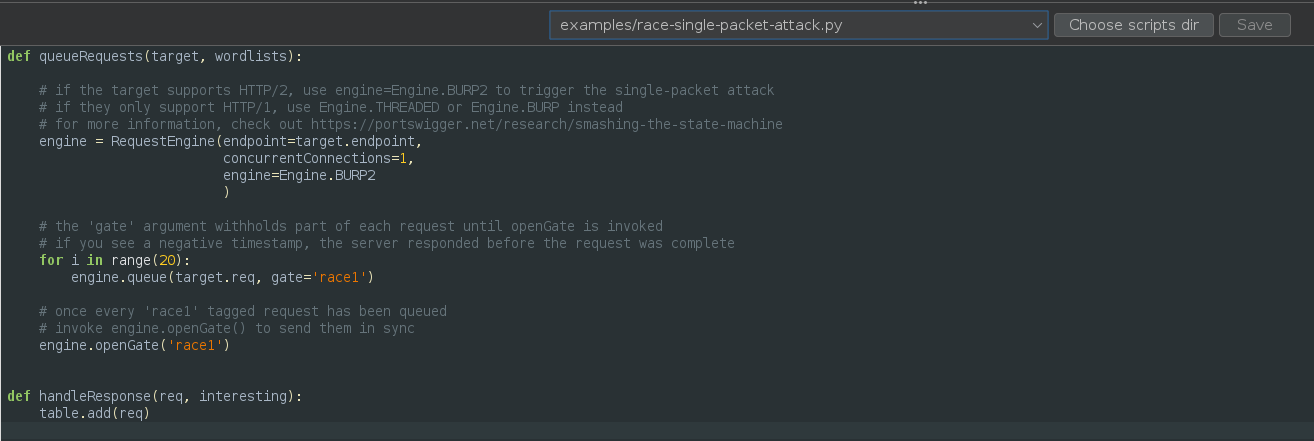Viewport: 1314px width, 441px height.
Task: Click the comment about the negative timestamp
Action: (x=386, y=243)
